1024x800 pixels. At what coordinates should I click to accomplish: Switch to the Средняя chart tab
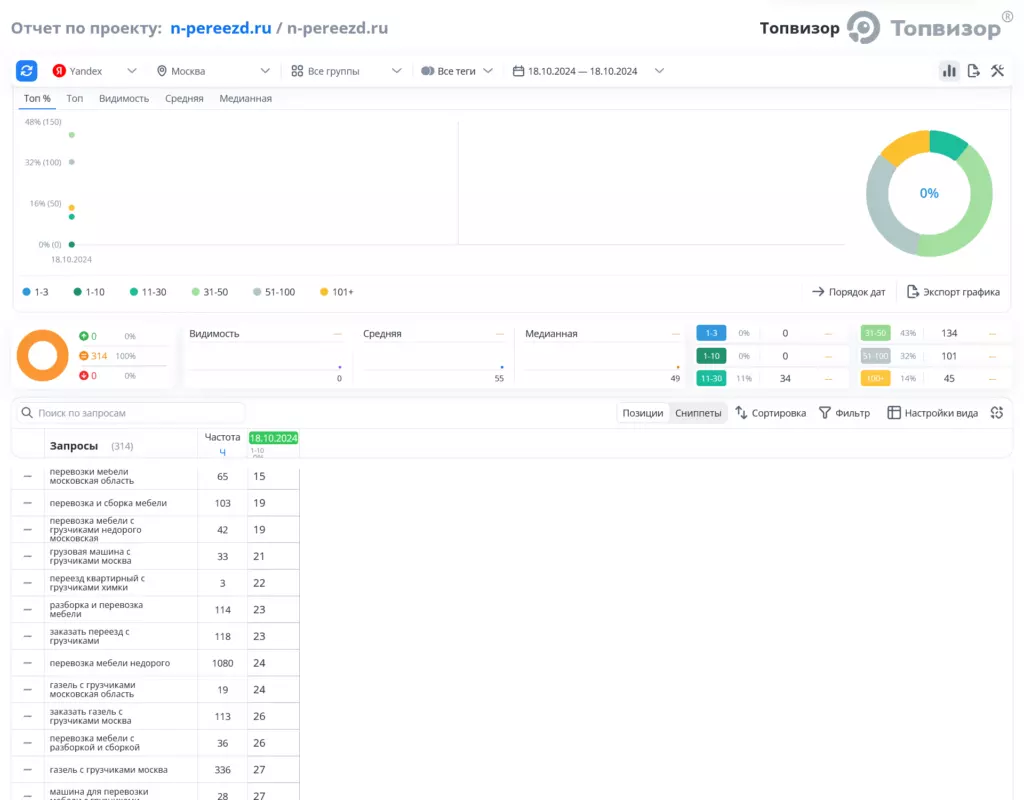(x=184, y=99)
